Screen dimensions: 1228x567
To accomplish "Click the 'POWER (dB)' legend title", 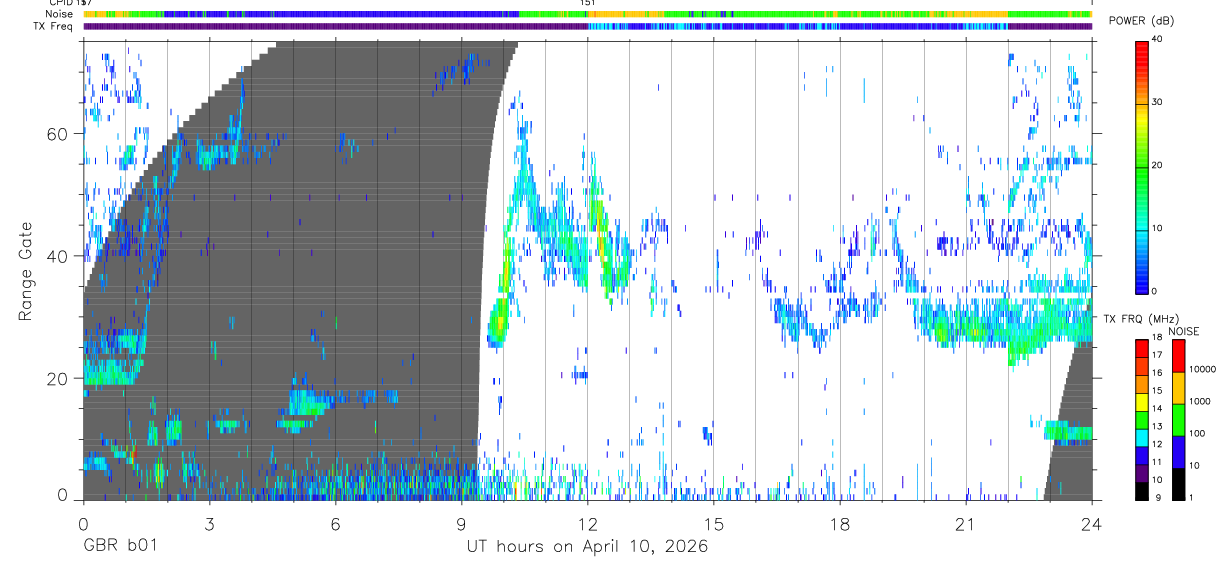I will pyautogui.click(x=1141, y=21).
